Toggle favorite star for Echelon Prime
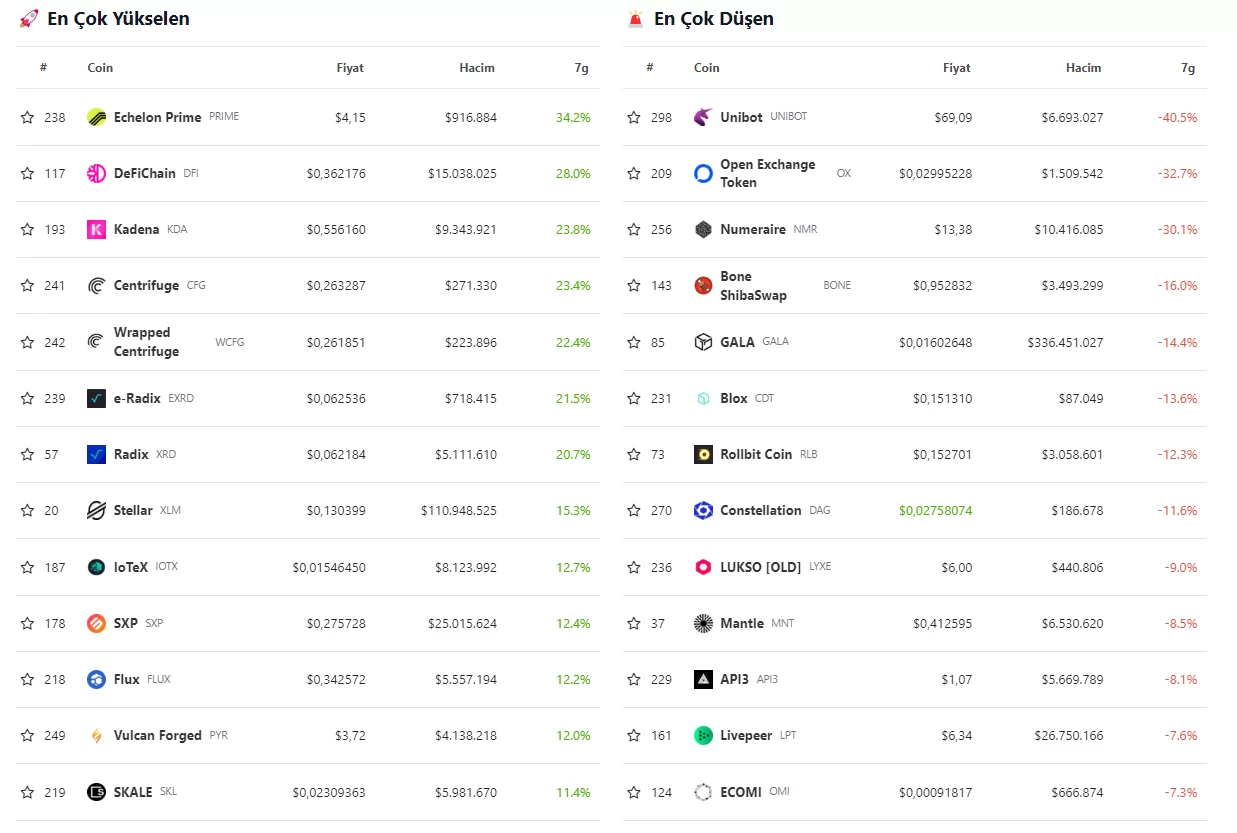1237x833 pixels. coord(27,117)
